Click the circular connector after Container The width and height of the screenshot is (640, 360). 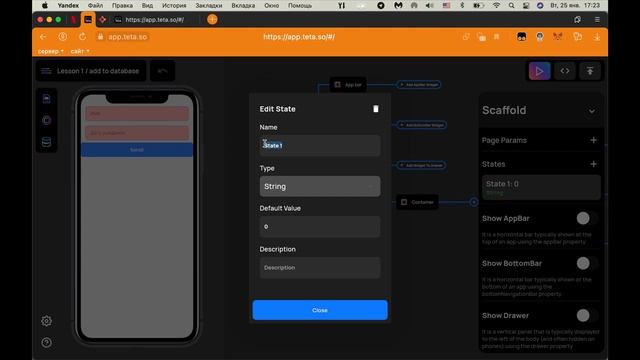473,202
